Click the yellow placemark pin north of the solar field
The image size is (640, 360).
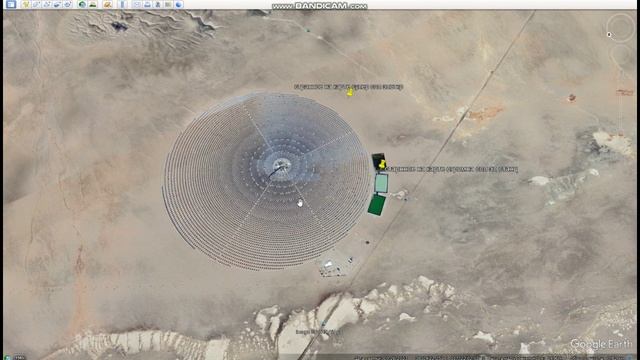[x=350, y=93]
